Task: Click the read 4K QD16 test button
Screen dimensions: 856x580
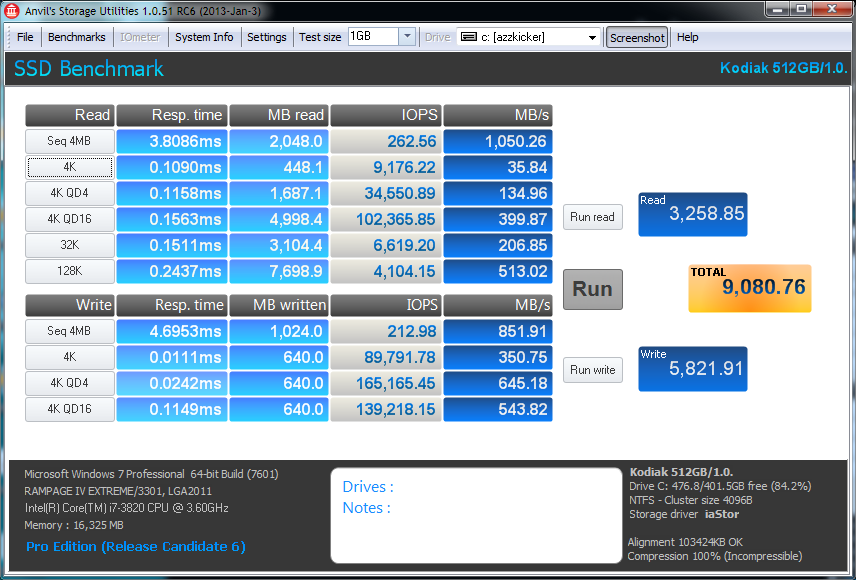Action: pos(70,219)
